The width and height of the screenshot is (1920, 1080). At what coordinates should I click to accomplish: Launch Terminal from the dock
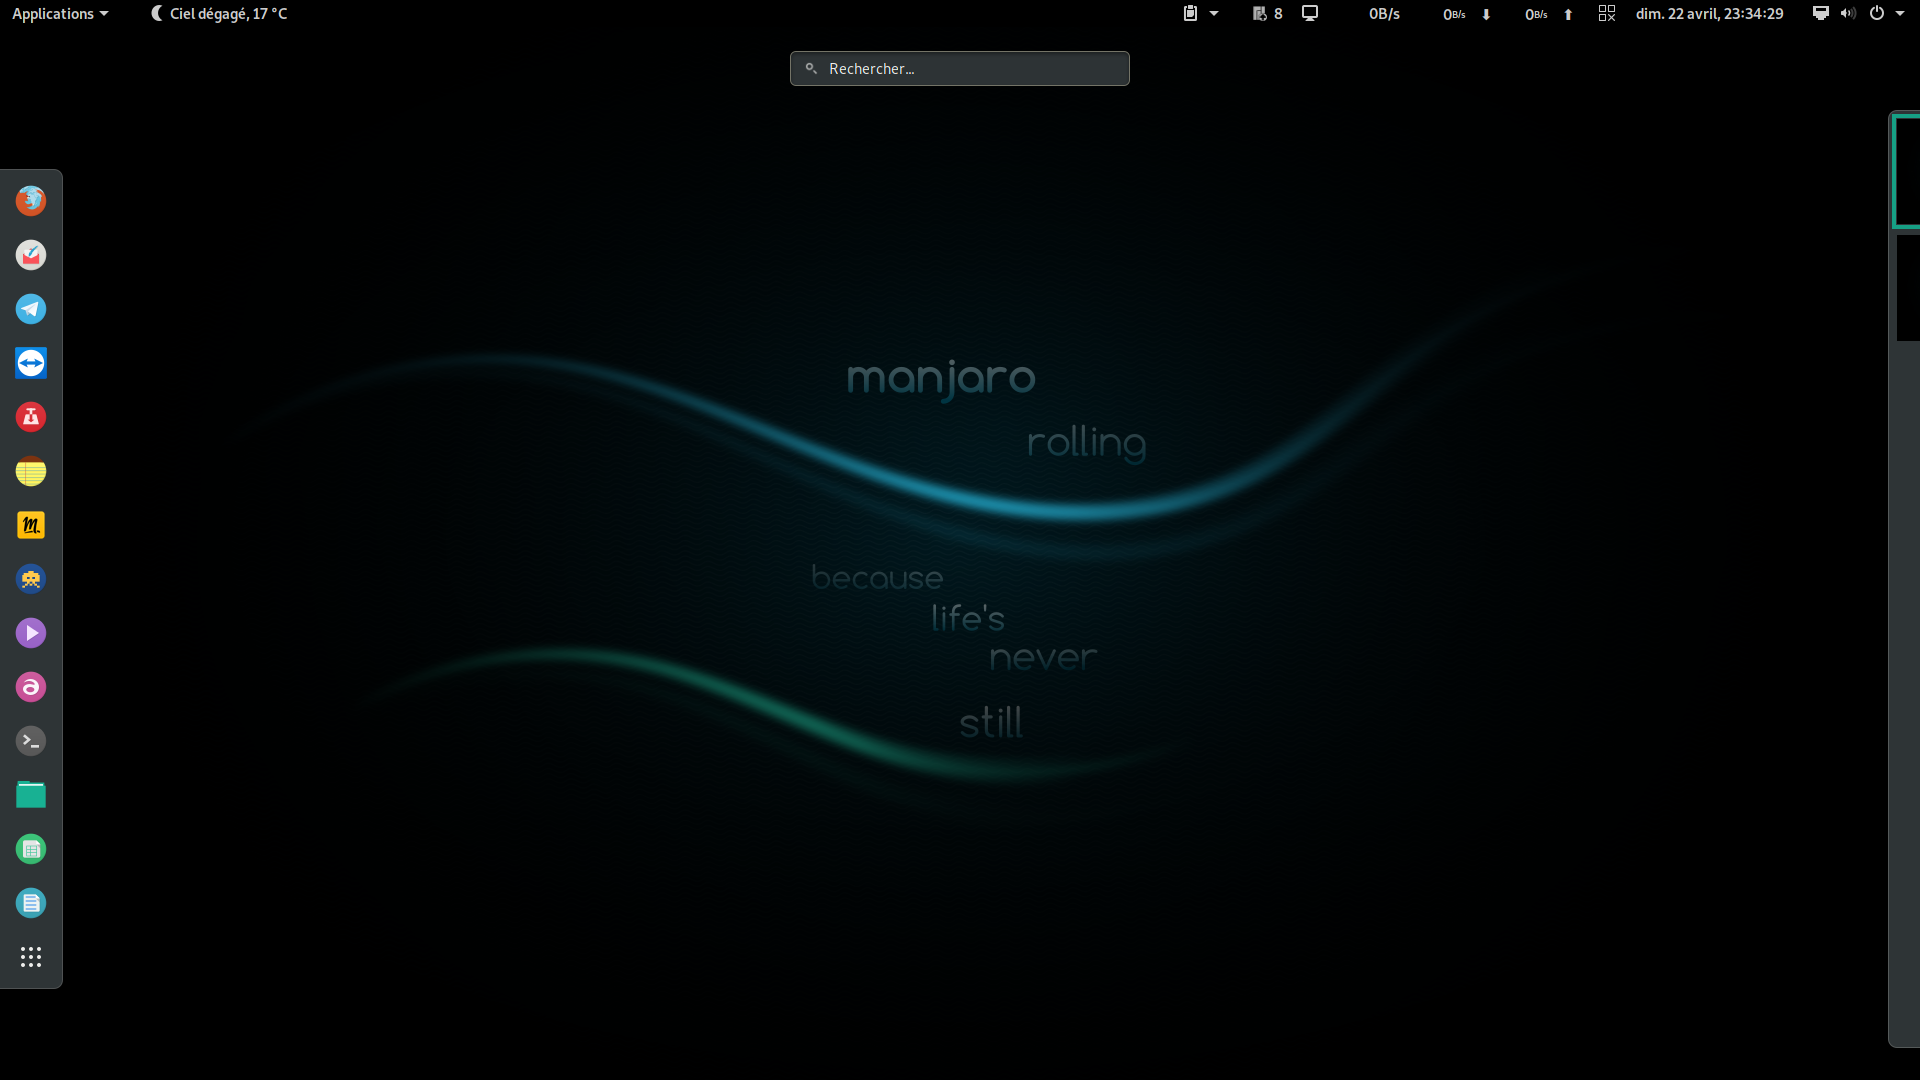pyautogui.click(x=31, y=741)
